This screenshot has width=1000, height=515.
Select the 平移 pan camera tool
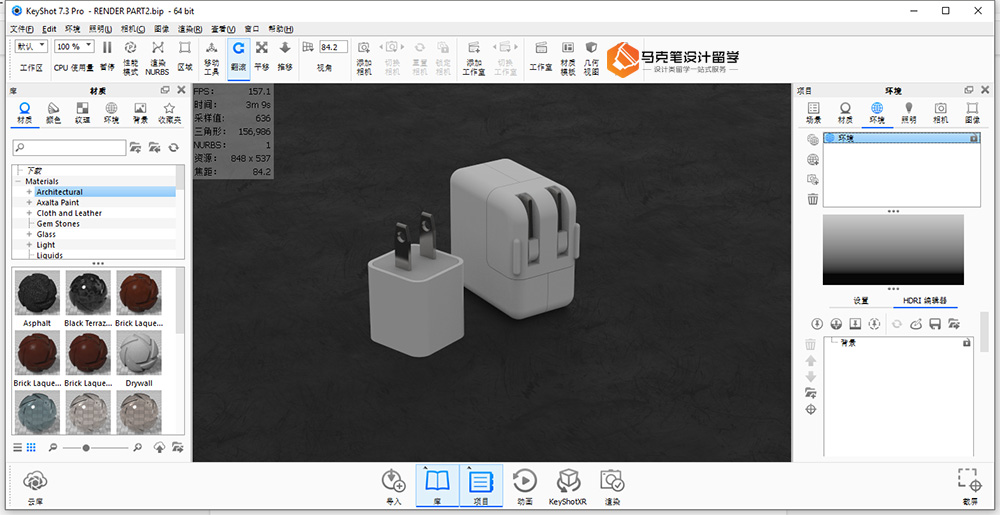point(261,55)
